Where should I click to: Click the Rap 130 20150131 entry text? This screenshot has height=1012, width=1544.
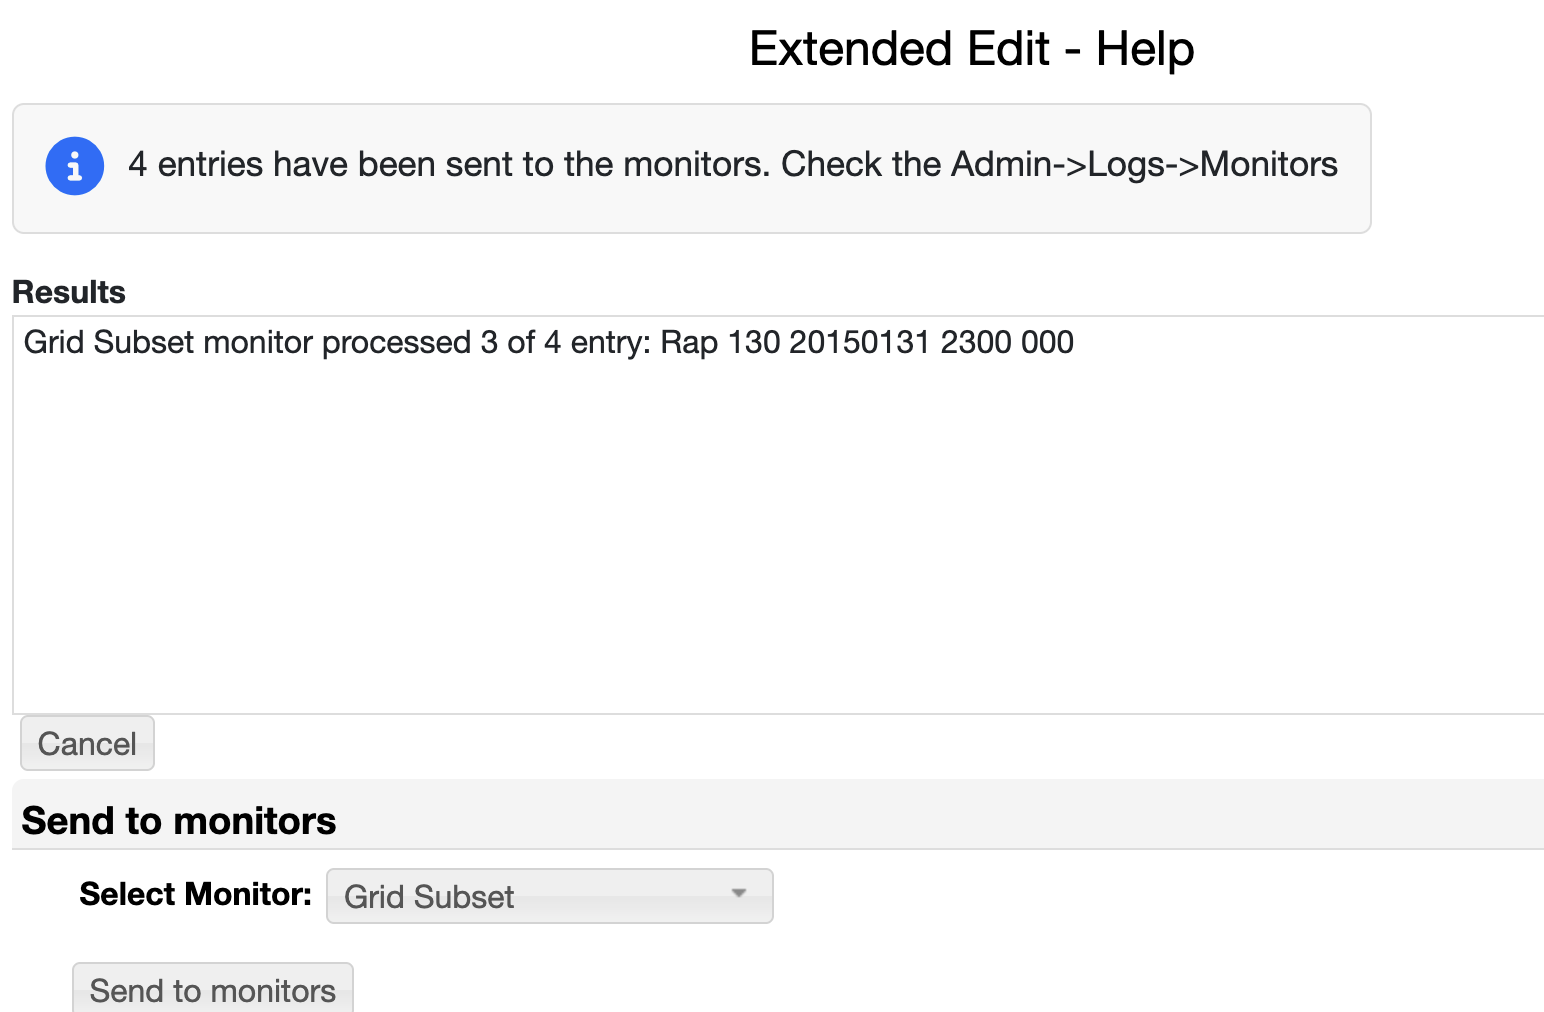(x=795, y=343)
